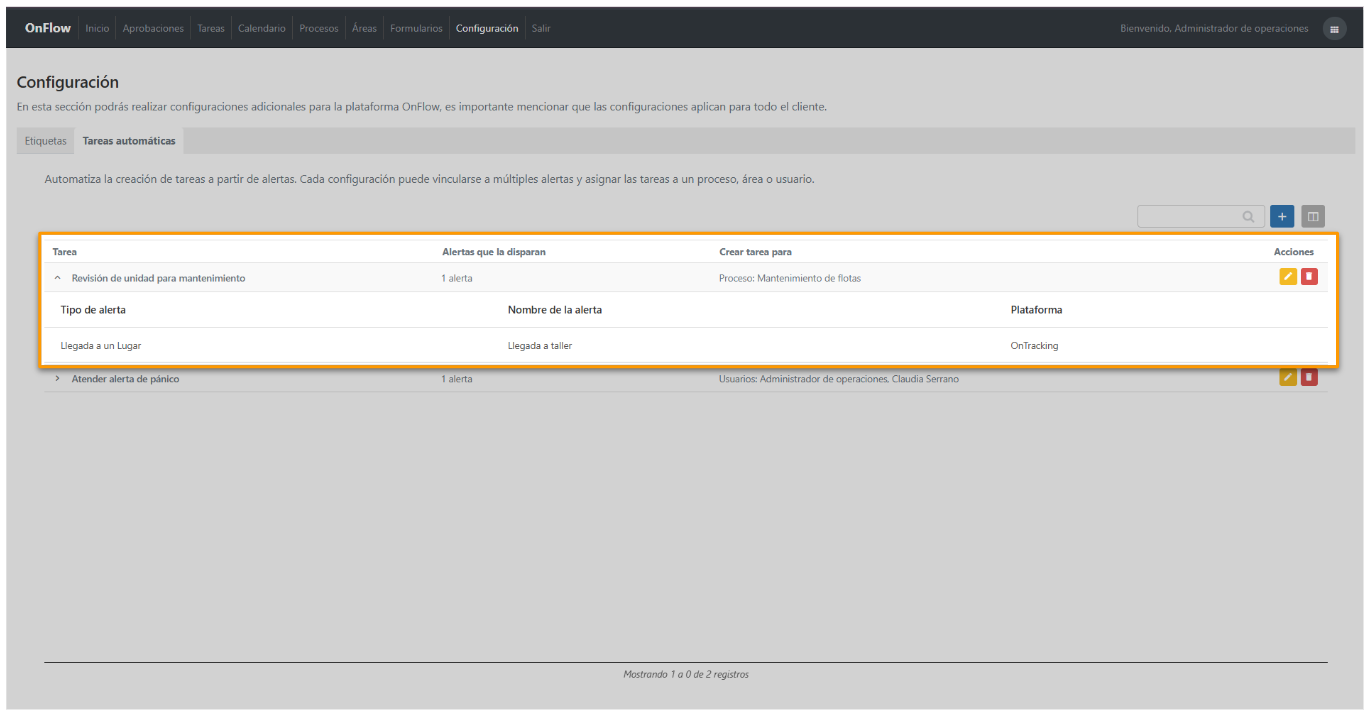The image size is (1372, 719).
Task: Edit the Revisión de unidad para mantenimiento task
Action: click(x=1288, y=277)
